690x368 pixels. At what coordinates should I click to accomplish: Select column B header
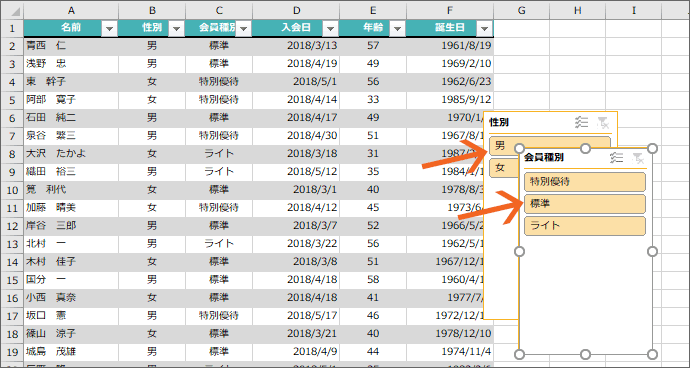152,10
